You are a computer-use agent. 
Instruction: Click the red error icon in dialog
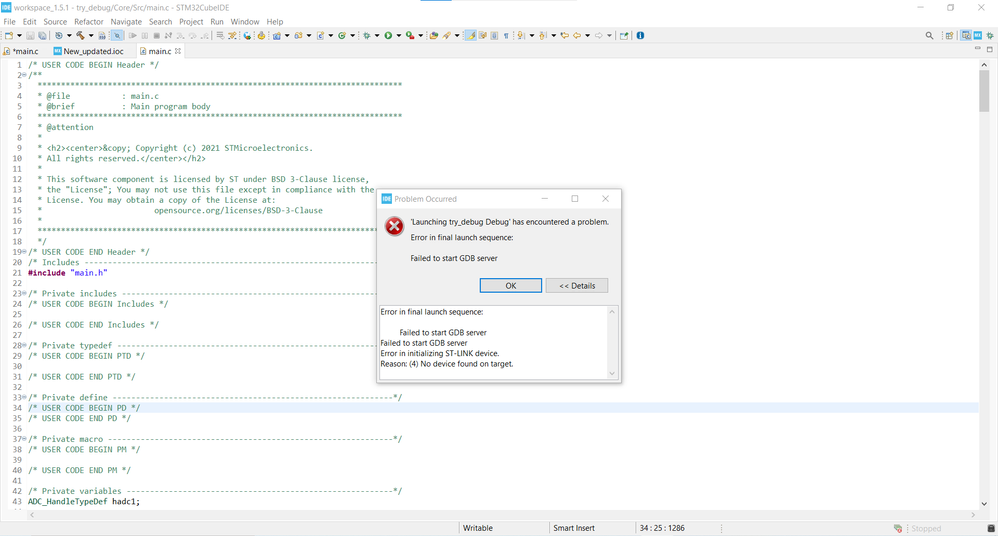(x=394, y=226)
